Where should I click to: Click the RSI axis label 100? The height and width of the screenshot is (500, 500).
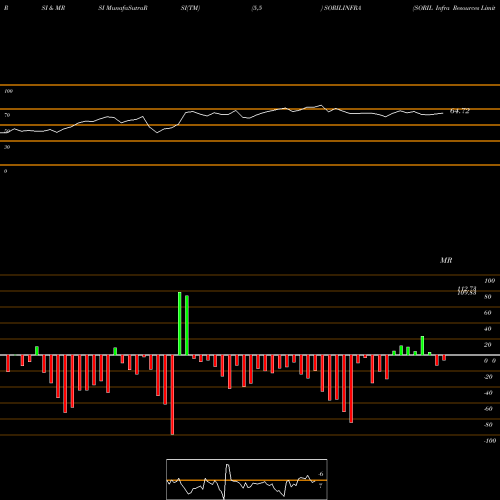coord(8,91)
